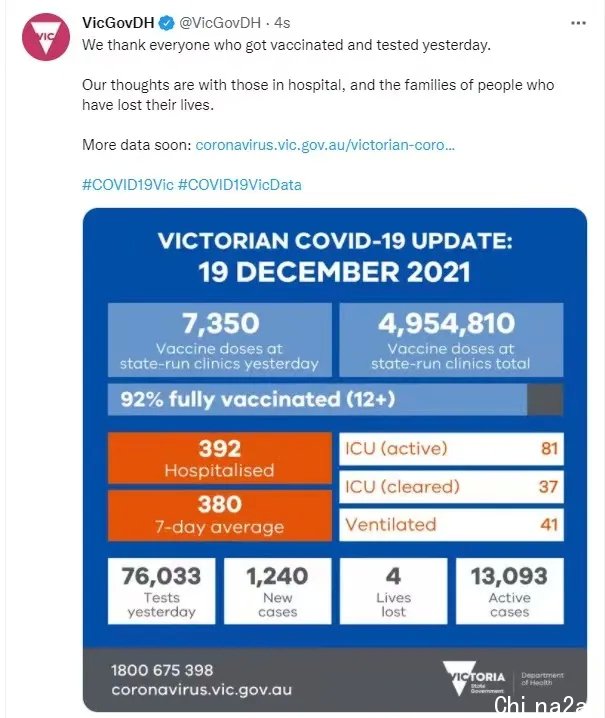Select the #COVID19Vic hashtag
The width and height of the screenshot is (605, 718).
pyautogui.click(x=128, y=185)
